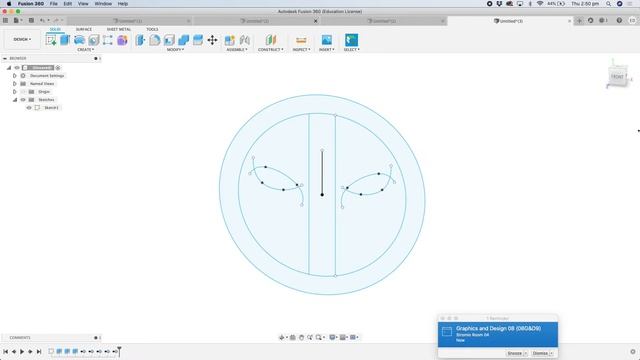Screen dimensions: 640x360
Task: Click the Redo arrow icon
Action: 56,20
